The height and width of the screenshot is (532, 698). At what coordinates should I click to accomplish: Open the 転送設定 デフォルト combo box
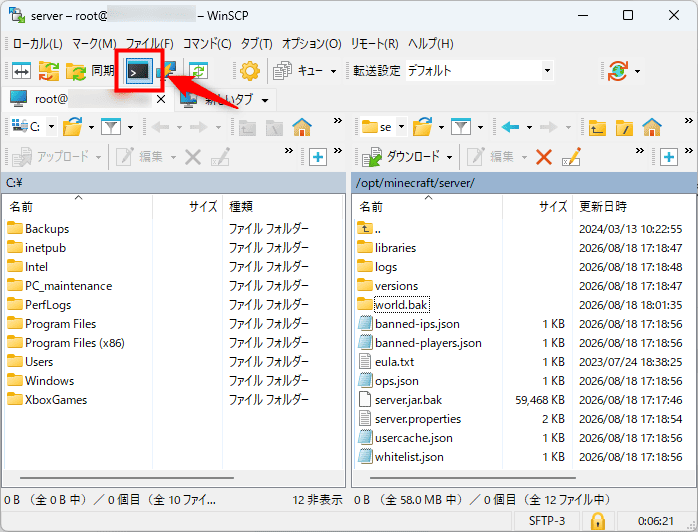pyautogui.click(x=480, y=71)
